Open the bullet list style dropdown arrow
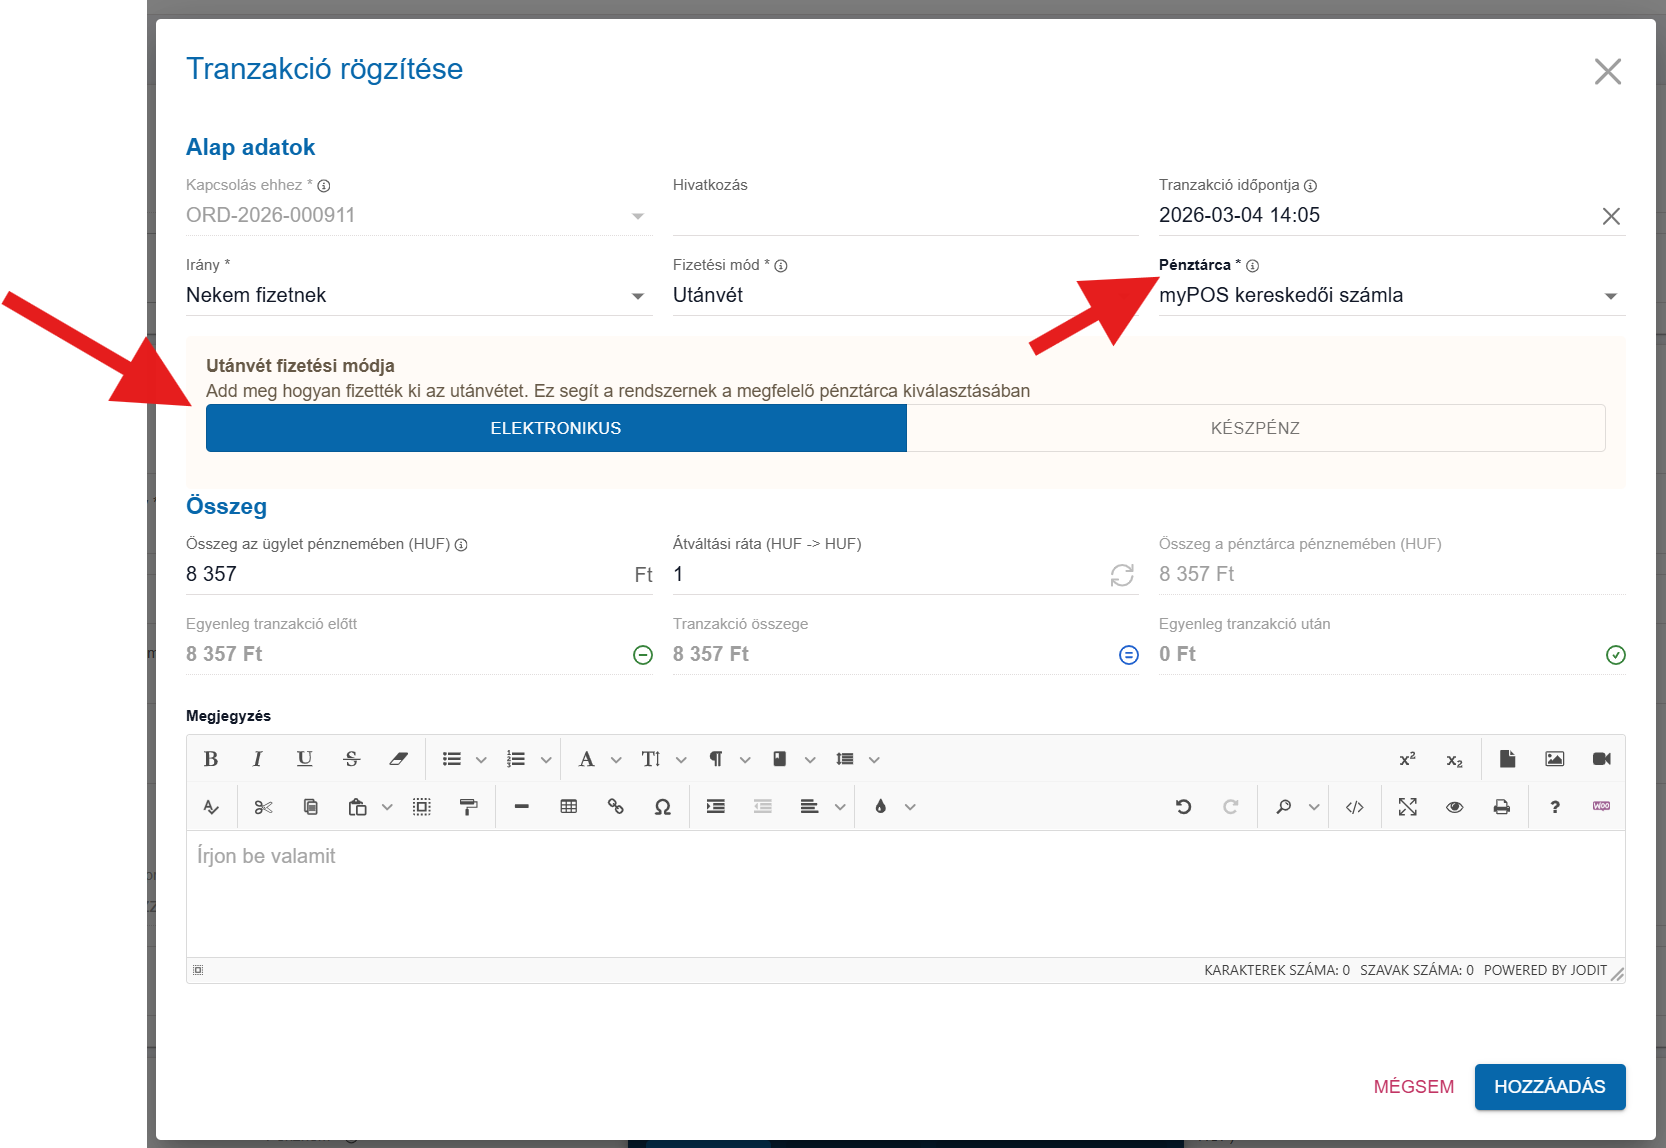Image resolution: width=1666 pixels, height=1148 pixels. [481, 760]
